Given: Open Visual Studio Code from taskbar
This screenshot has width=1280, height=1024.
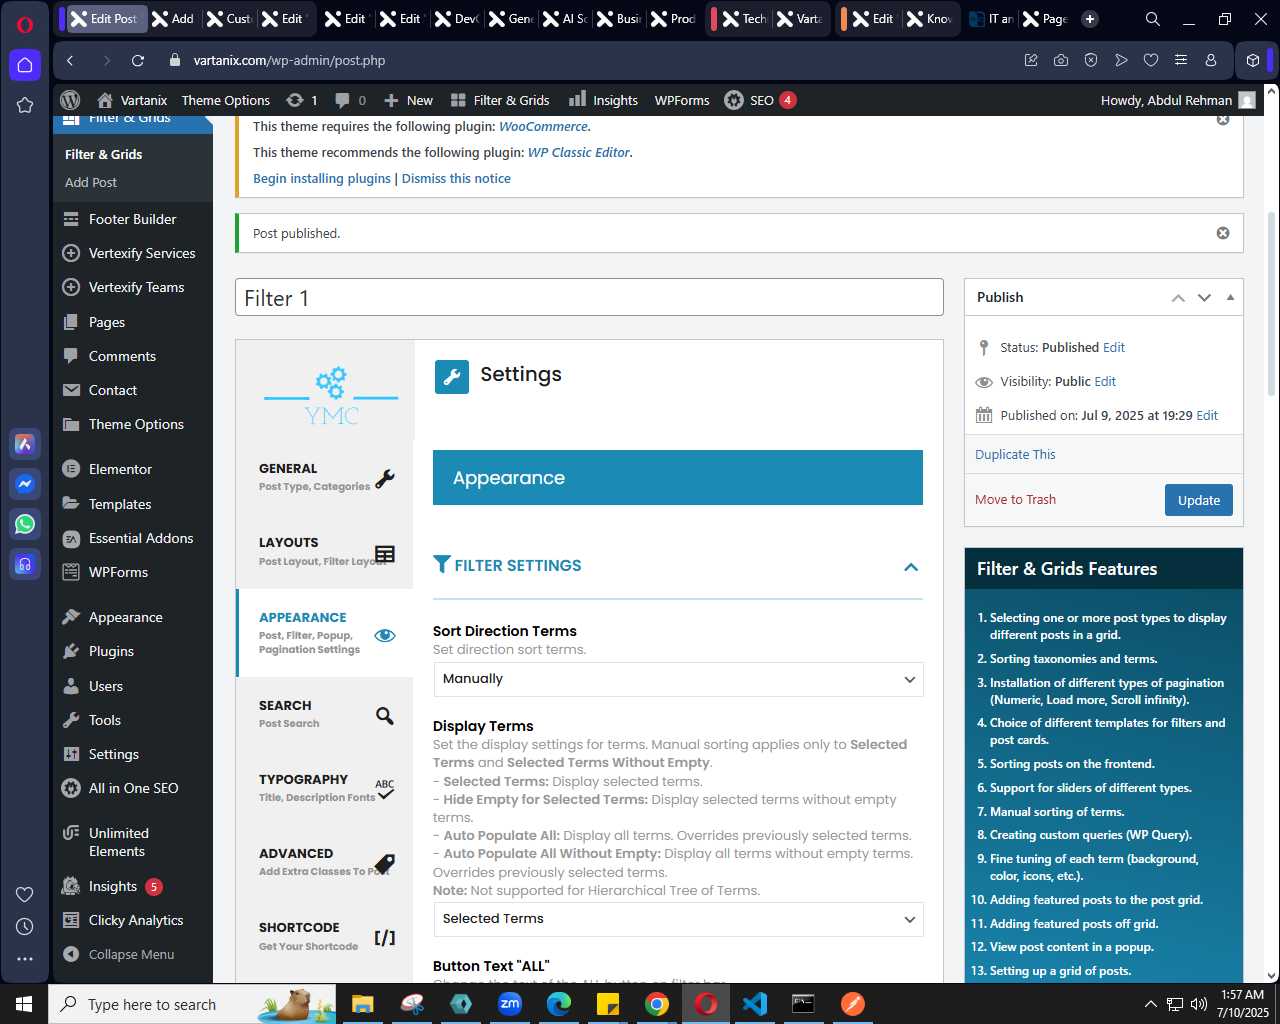Looking at the screenshot, I should 755,1004.
